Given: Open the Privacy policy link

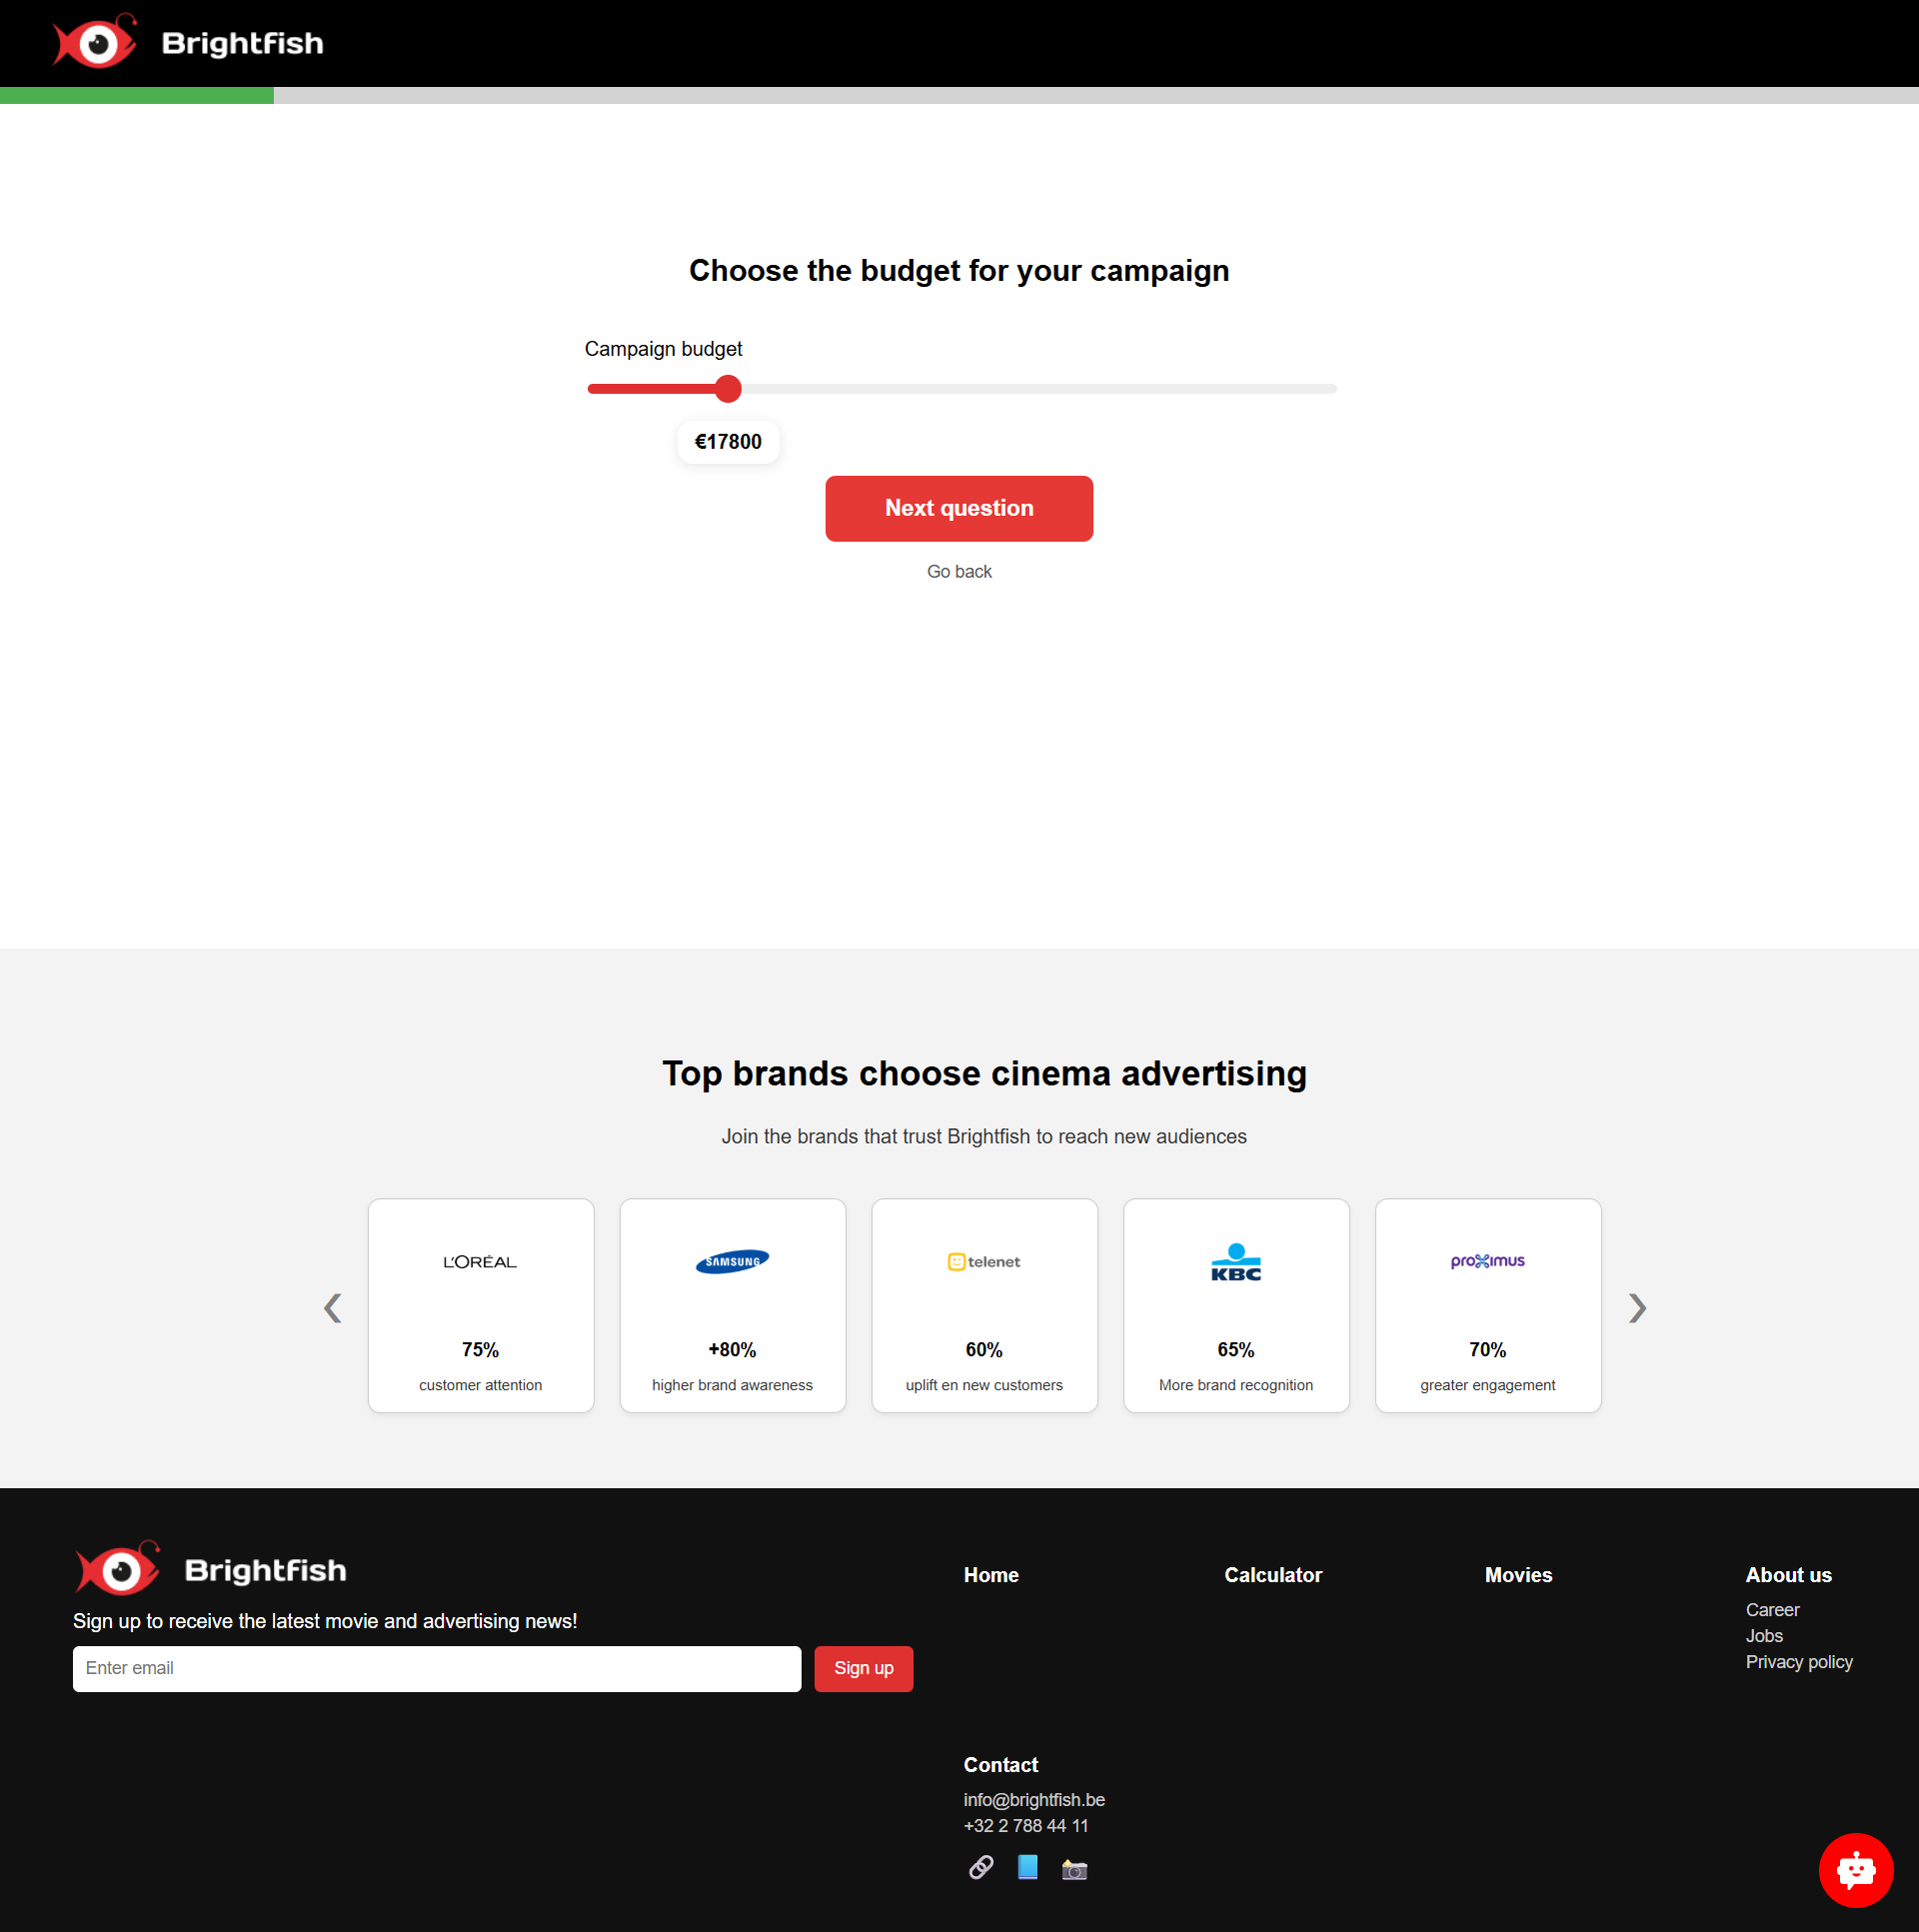Looking at the screenshot, I should click(x=1799, y=1661).
